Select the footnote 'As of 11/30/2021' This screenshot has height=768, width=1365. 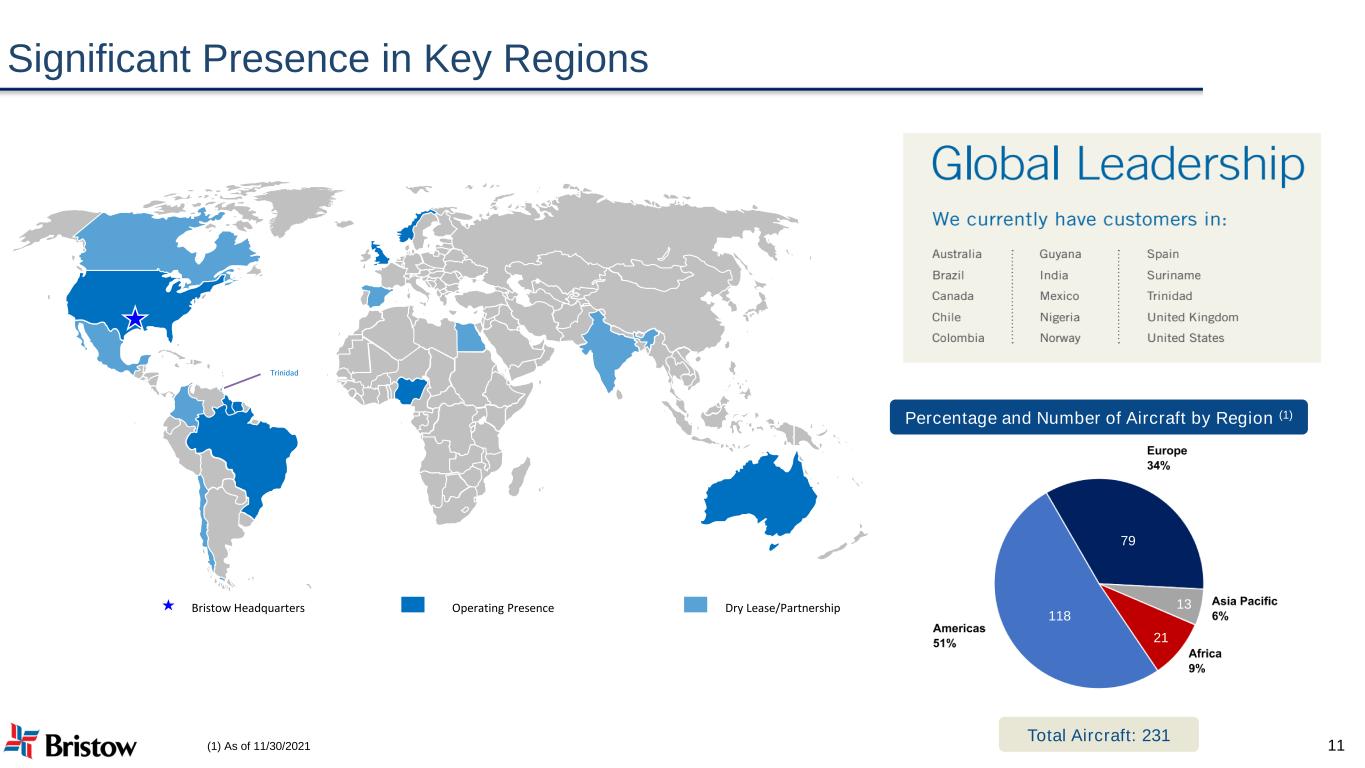[x=265, y=747]
